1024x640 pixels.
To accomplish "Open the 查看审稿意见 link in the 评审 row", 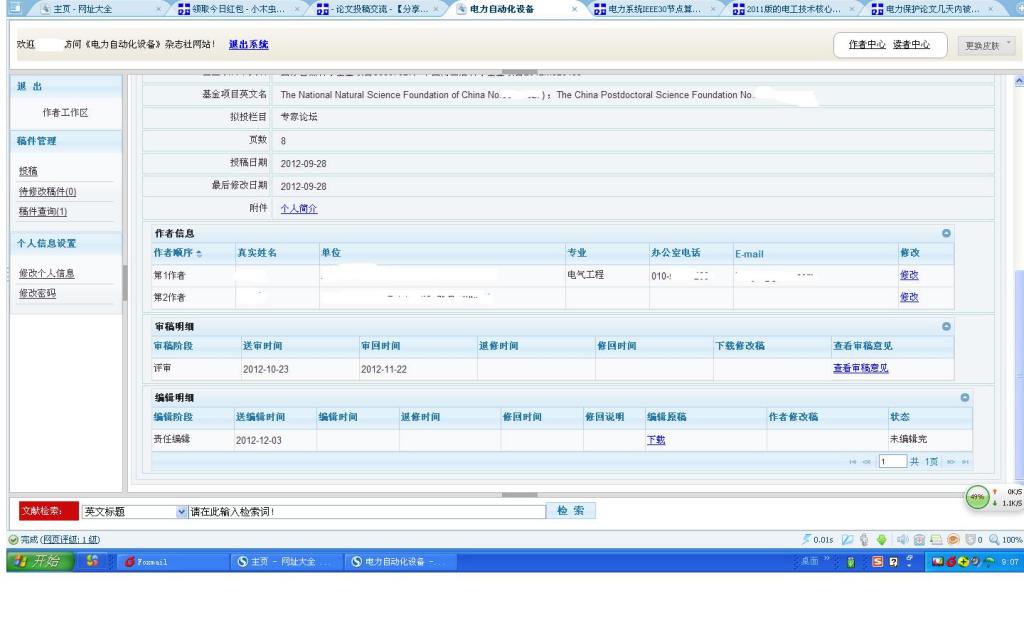I will (860, 368).
